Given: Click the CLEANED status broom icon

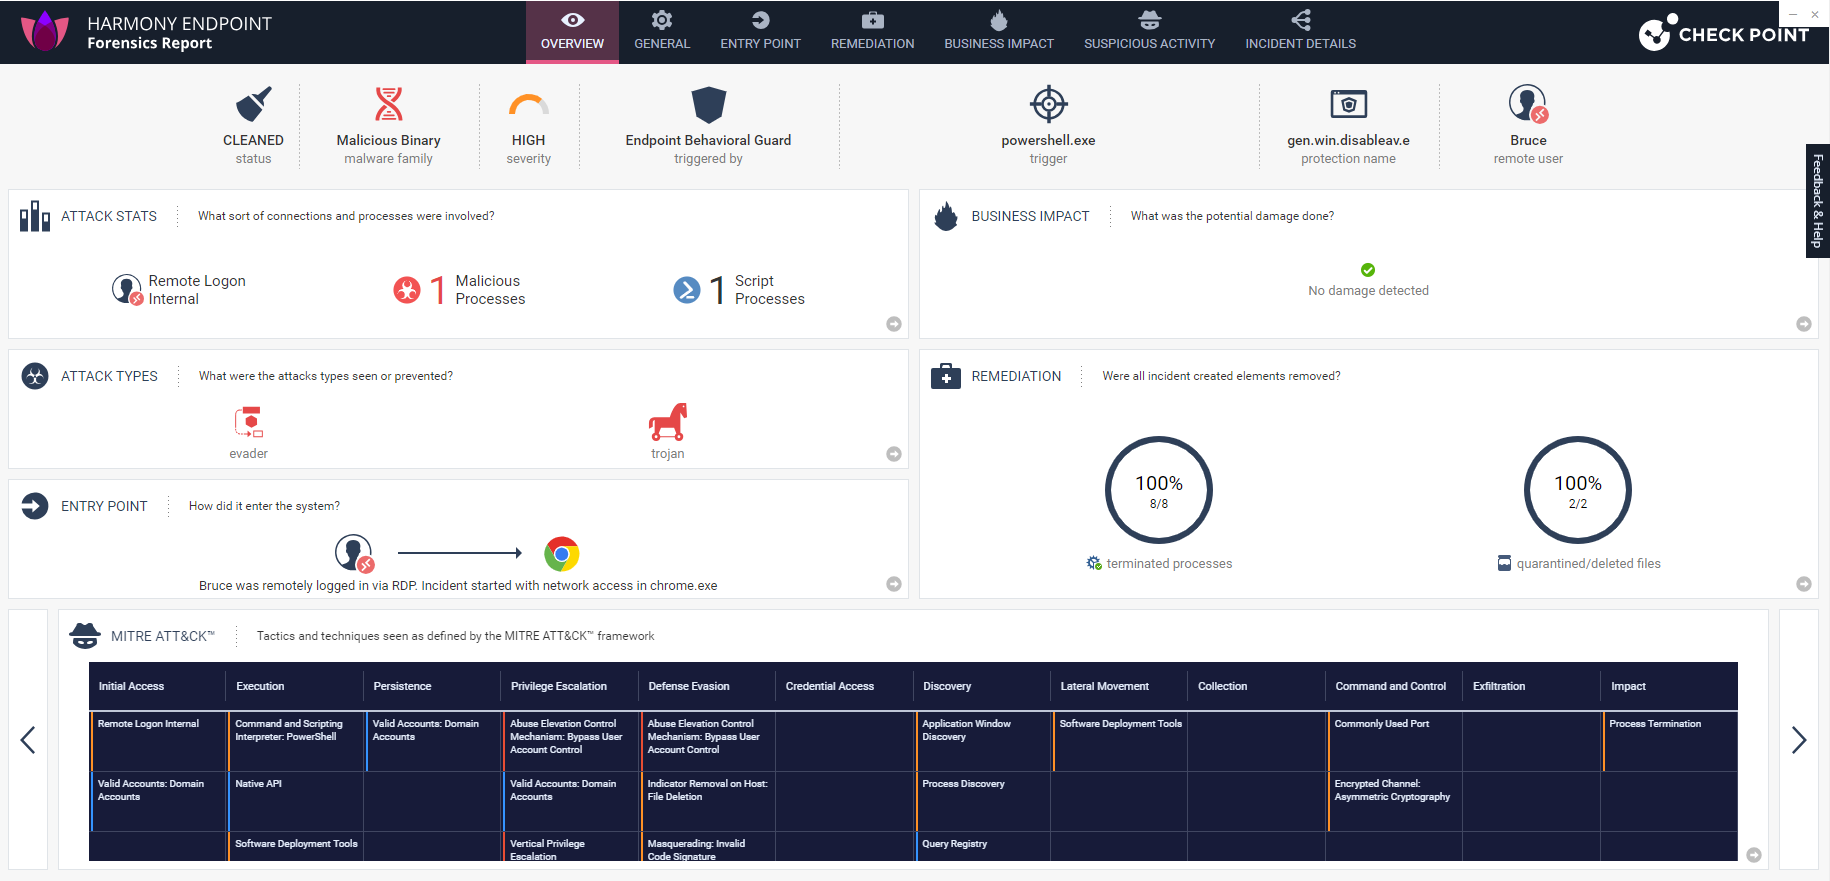Looking at the screenshot, I should 253,104.
